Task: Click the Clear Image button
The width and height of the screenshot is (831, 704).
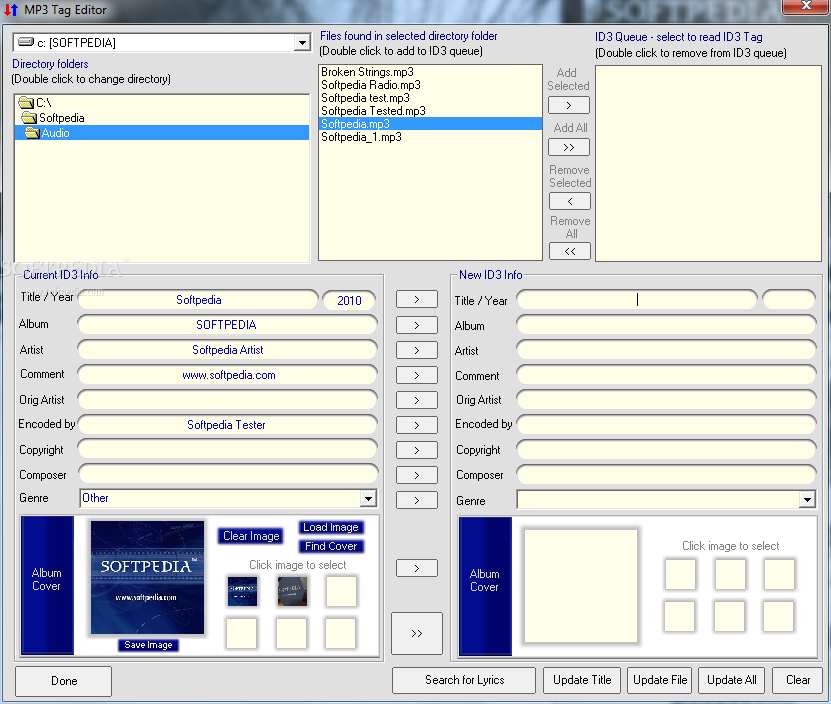Action: [251, 536]
